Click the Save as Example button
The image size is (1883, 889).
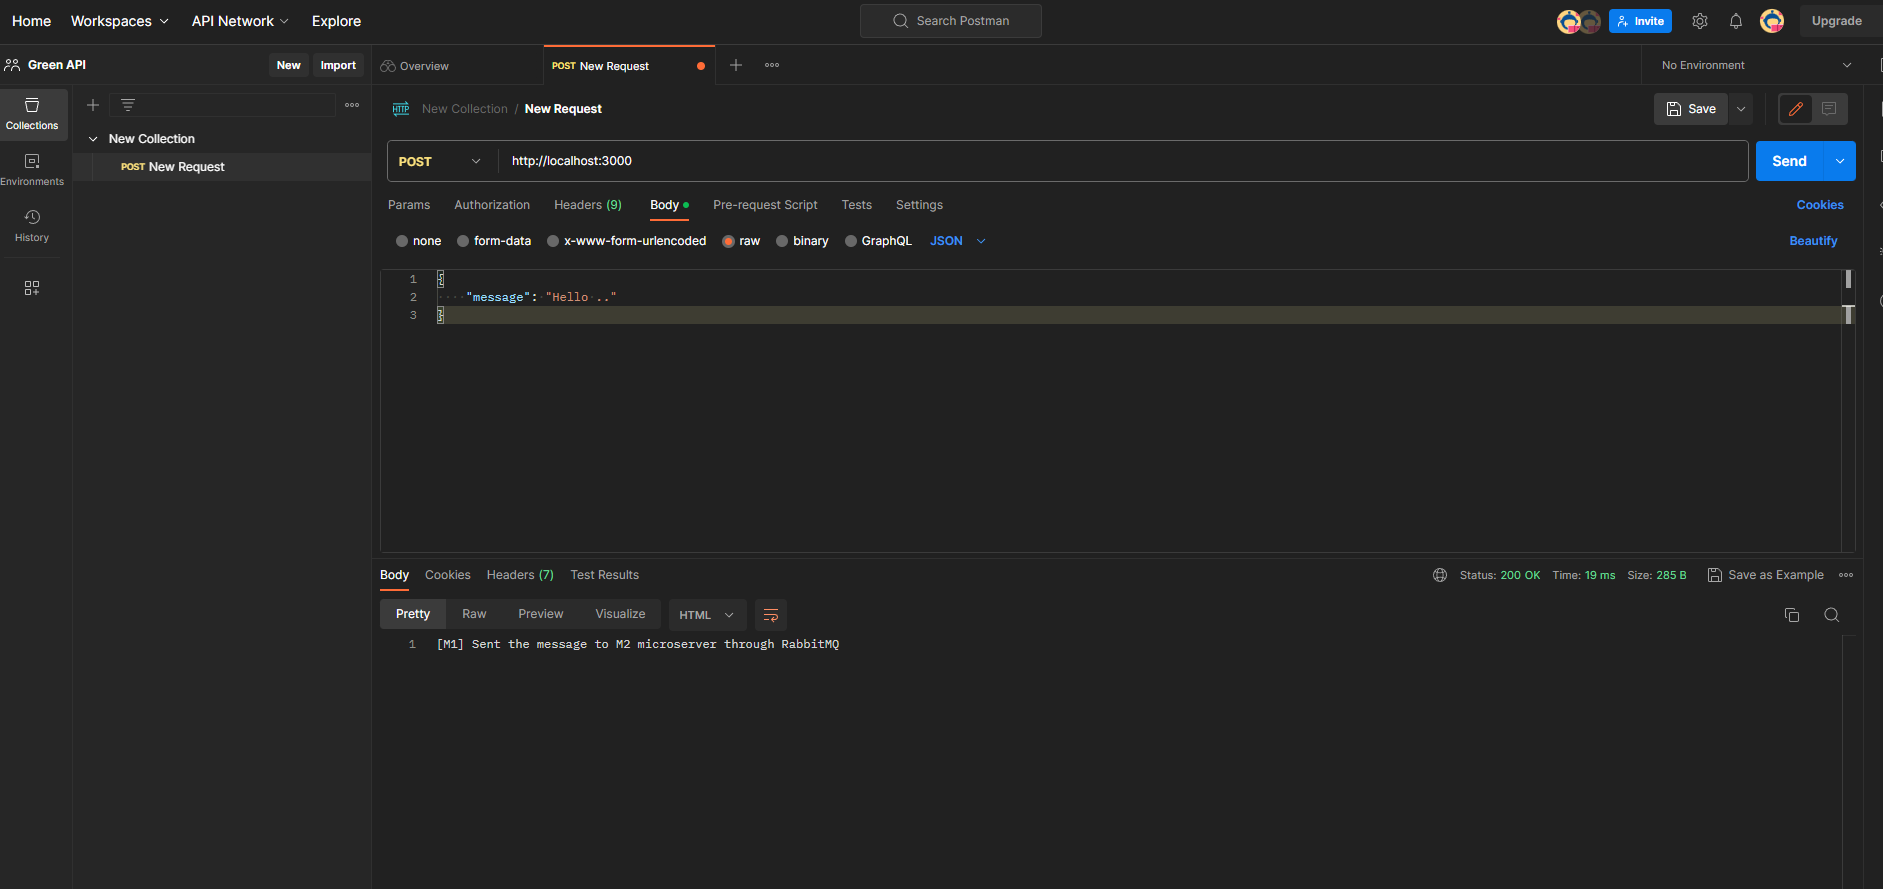click(1765, 575)
